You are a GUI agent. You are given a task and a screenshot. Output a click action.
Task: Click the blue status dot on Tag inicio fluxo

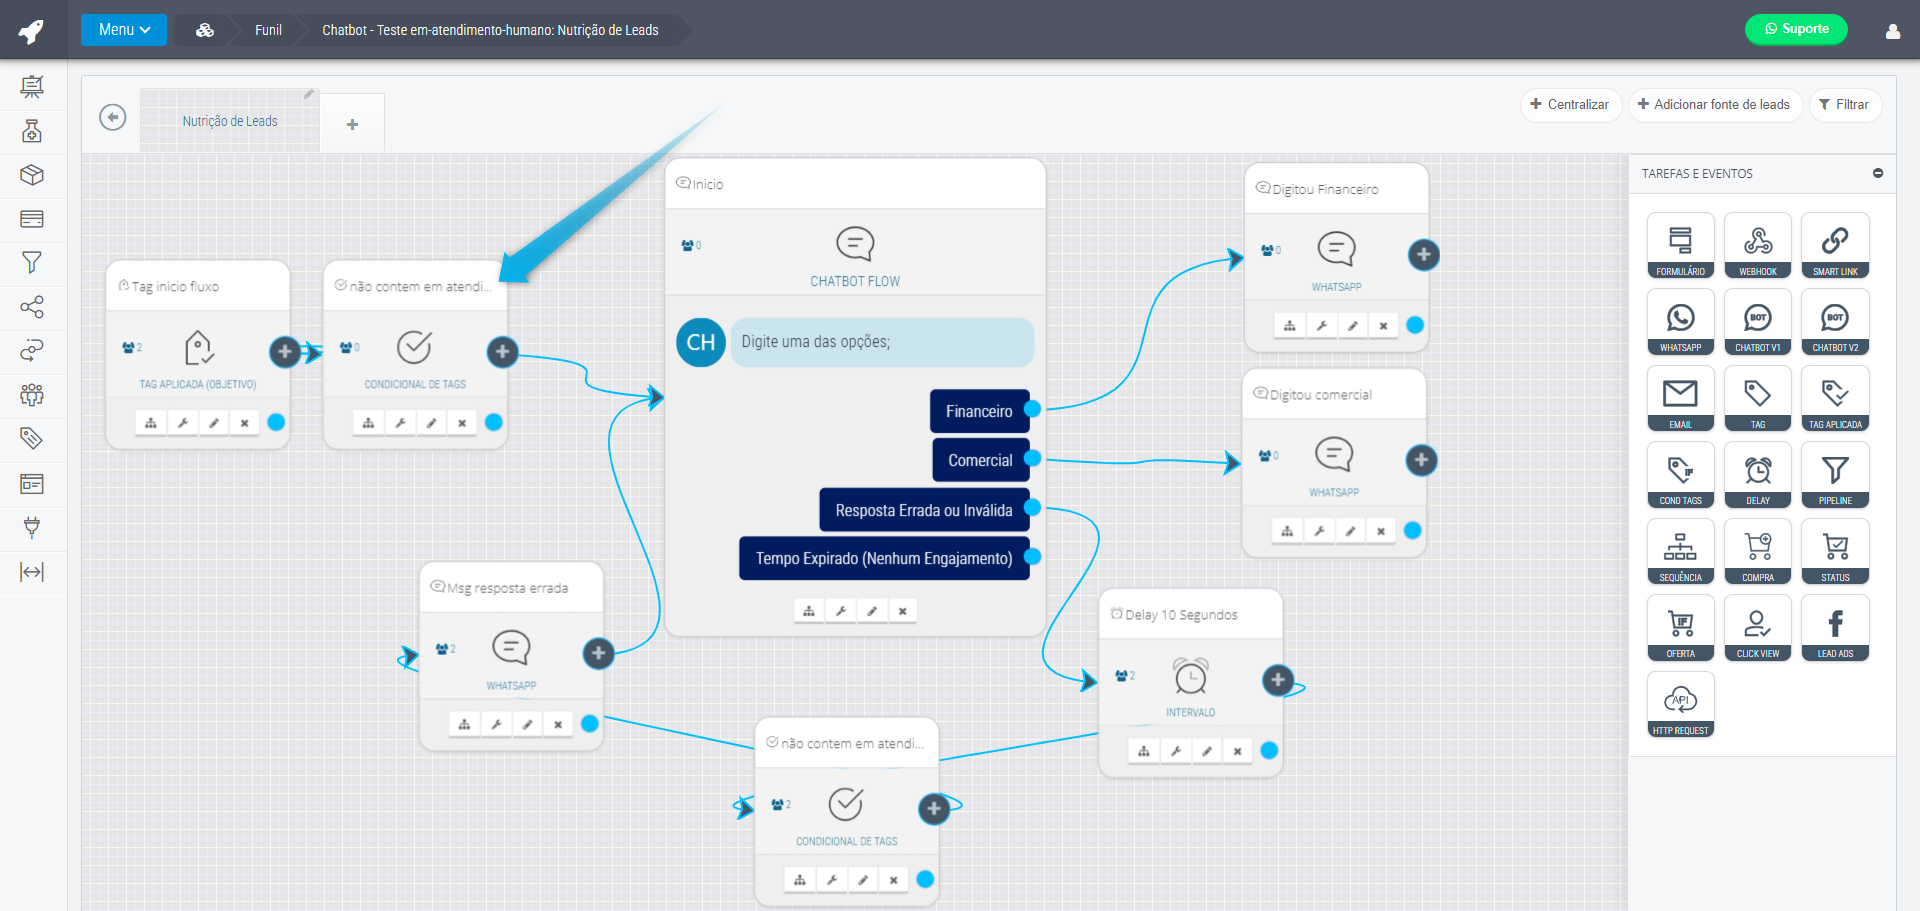(x=276, y=422)
